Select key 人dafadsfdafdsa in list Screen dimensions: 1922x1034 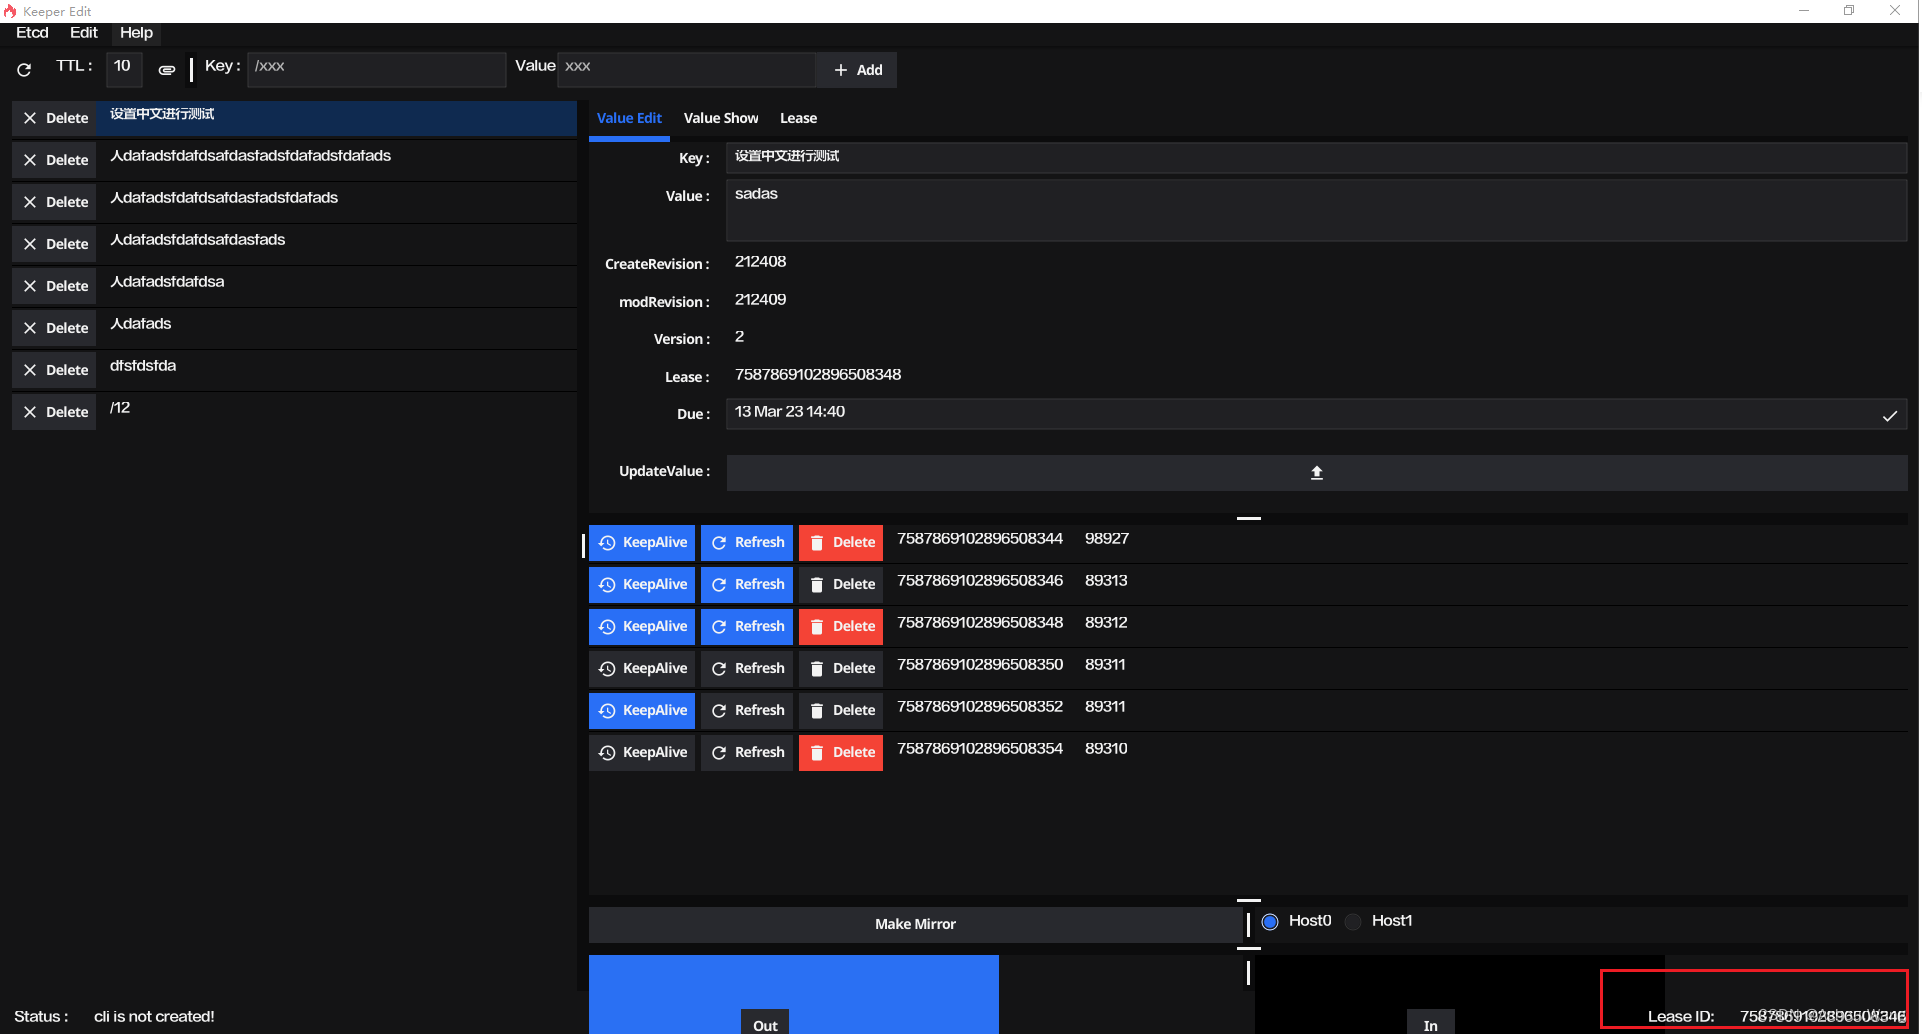click(x=336, y=286)
